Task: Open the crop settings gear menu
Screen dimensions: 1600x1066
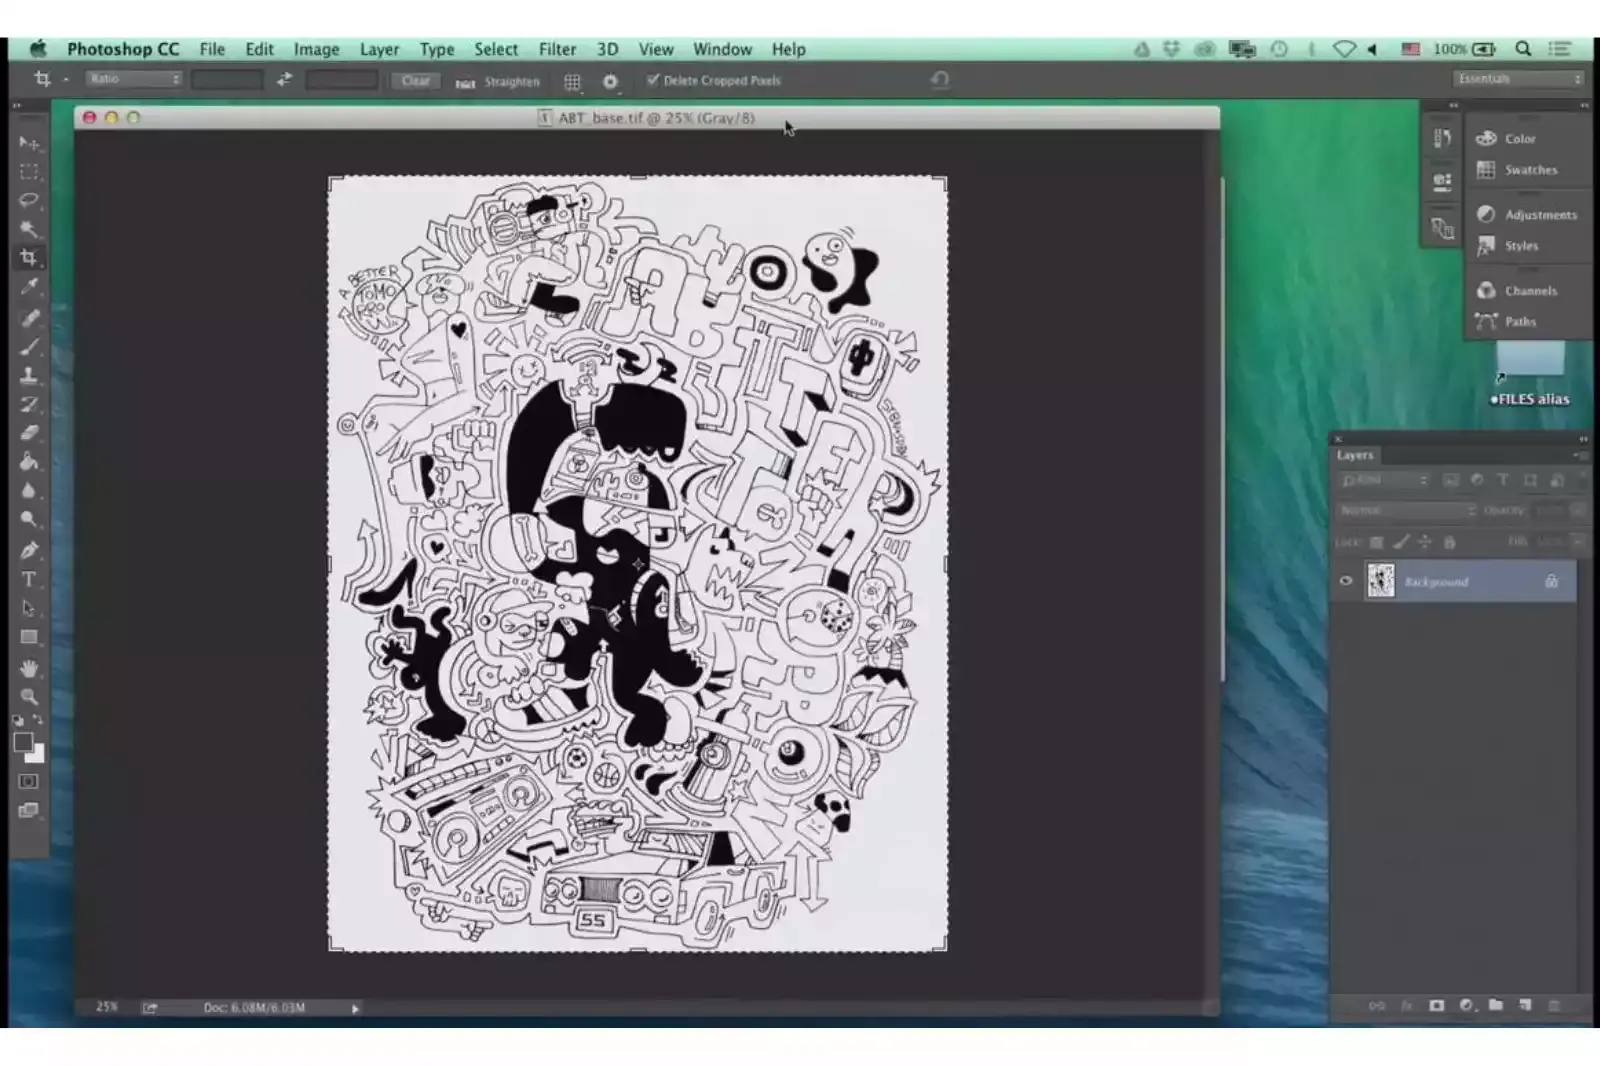Action: click(x=610, y=81)
